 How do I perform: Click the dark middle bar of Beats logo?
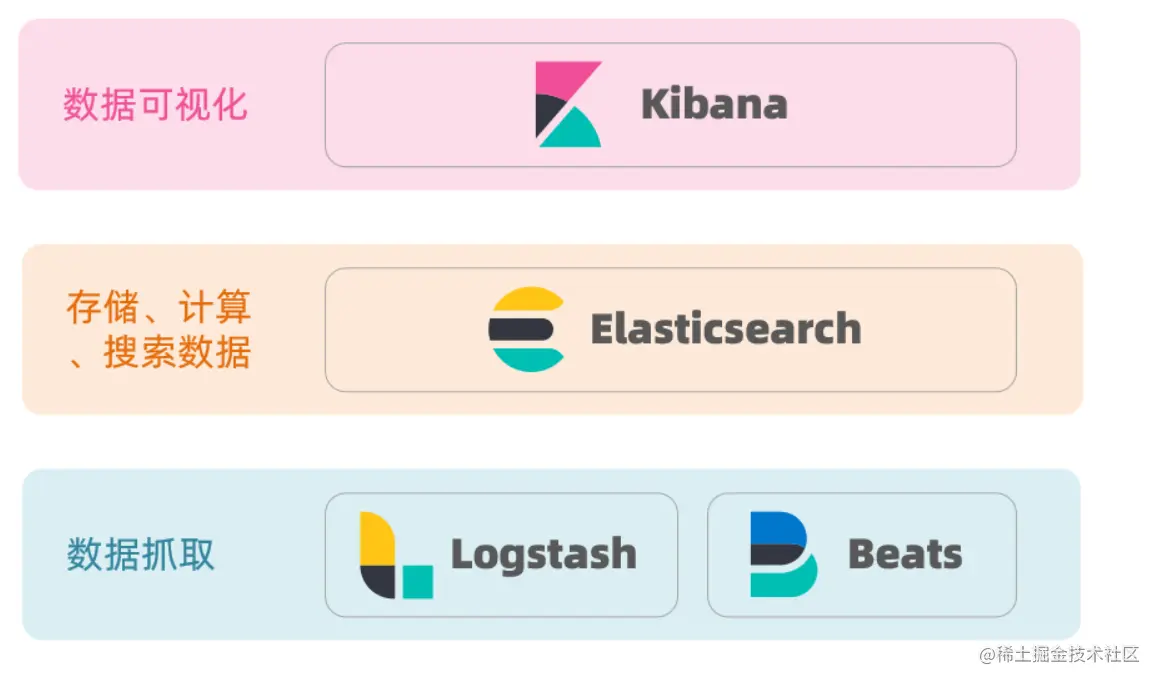click(777, 555)
